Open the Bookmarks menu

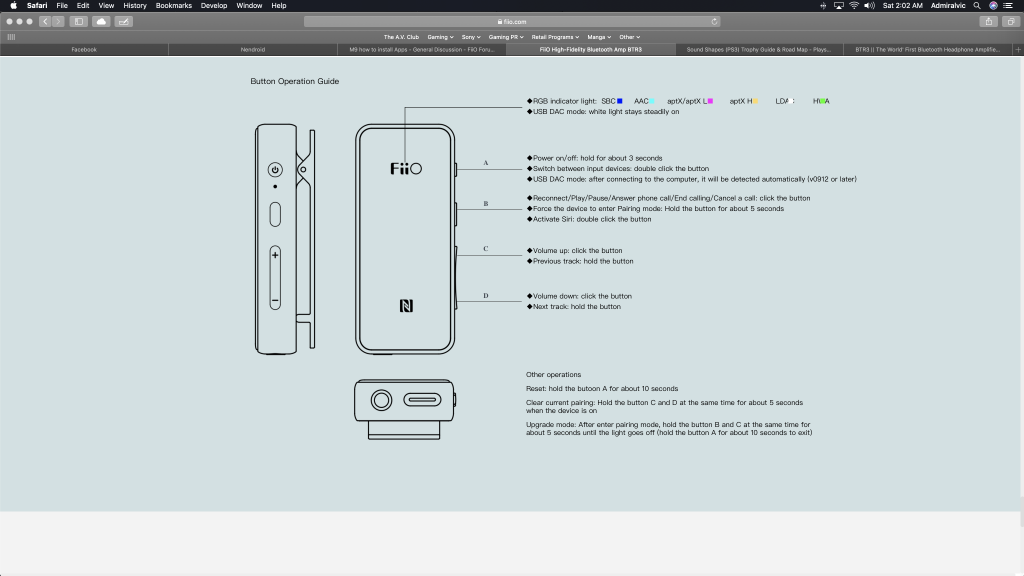click(x=174, y=5)
